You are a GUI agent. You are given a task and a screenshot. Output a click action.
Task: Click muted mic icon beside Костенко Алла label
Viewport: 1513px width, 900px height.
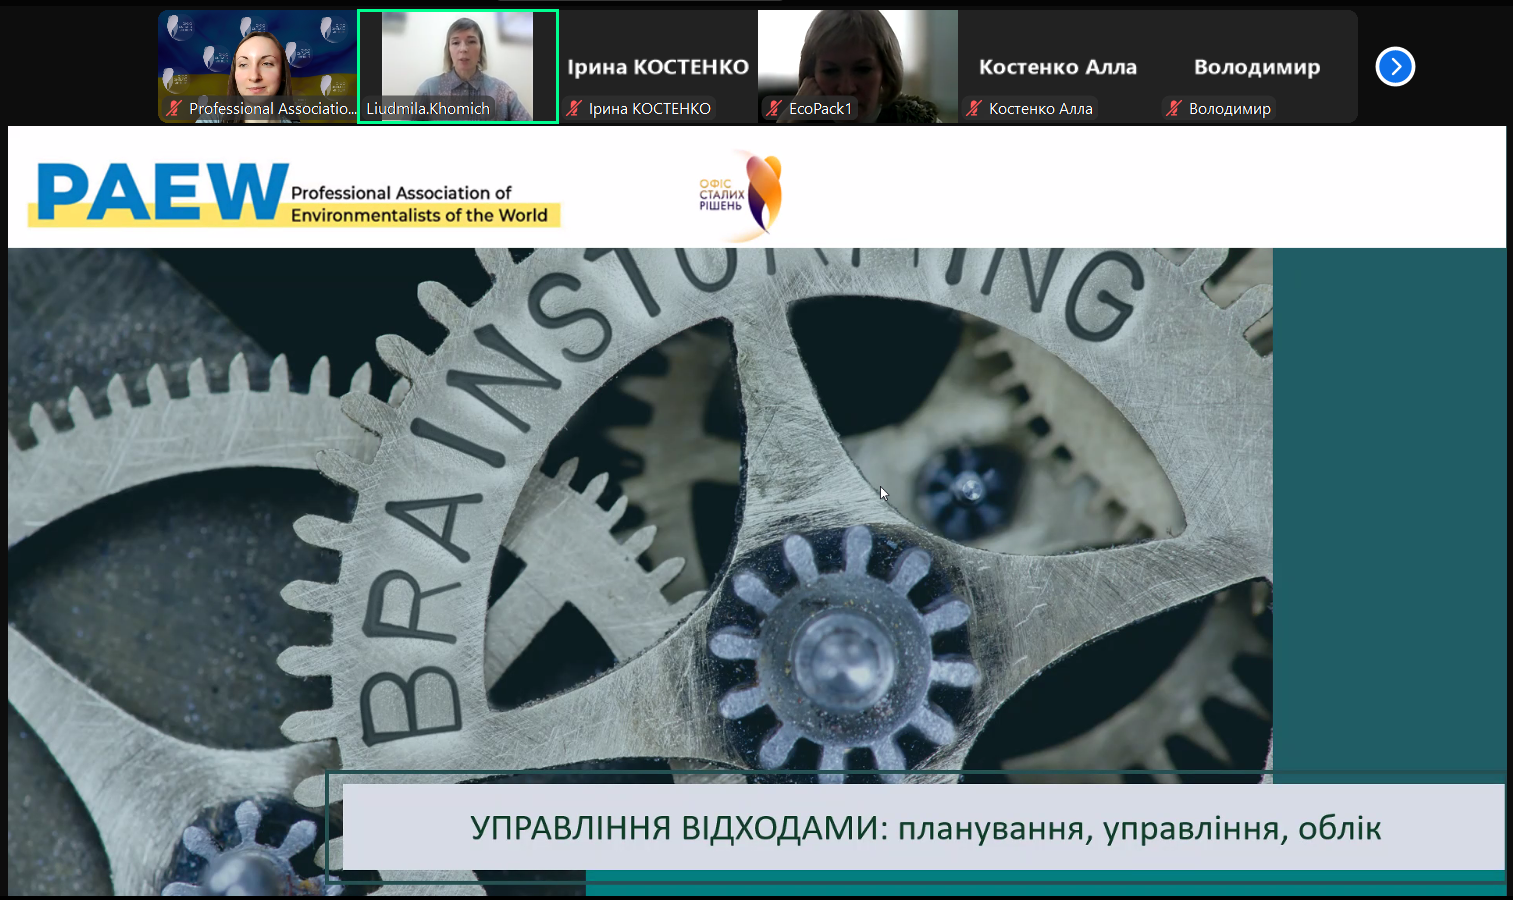pyautogui.click(x=974, y=108)
